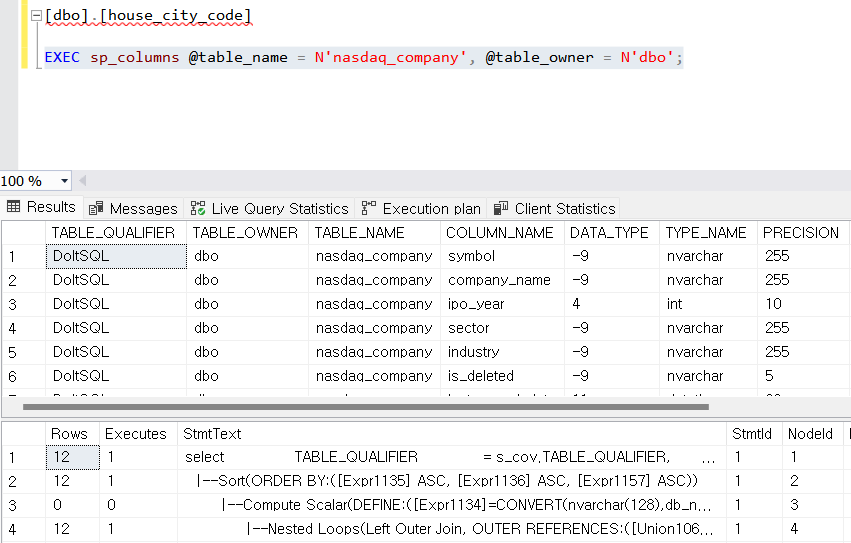Select the StmtId column header

[754, 434]
